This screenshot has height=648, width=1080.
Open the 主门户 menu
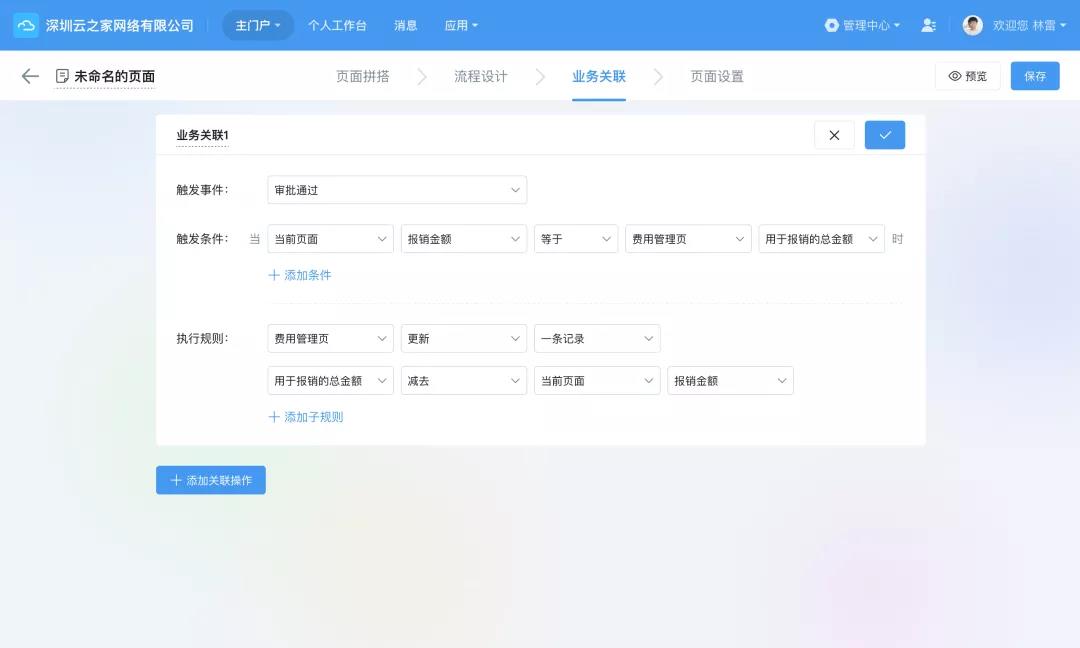258,25
